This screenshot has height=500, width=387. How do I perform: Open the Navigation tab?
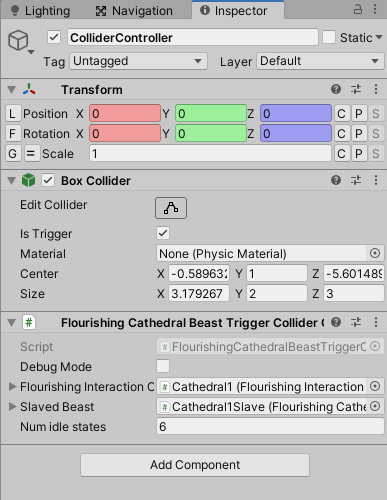coord(134,11)
